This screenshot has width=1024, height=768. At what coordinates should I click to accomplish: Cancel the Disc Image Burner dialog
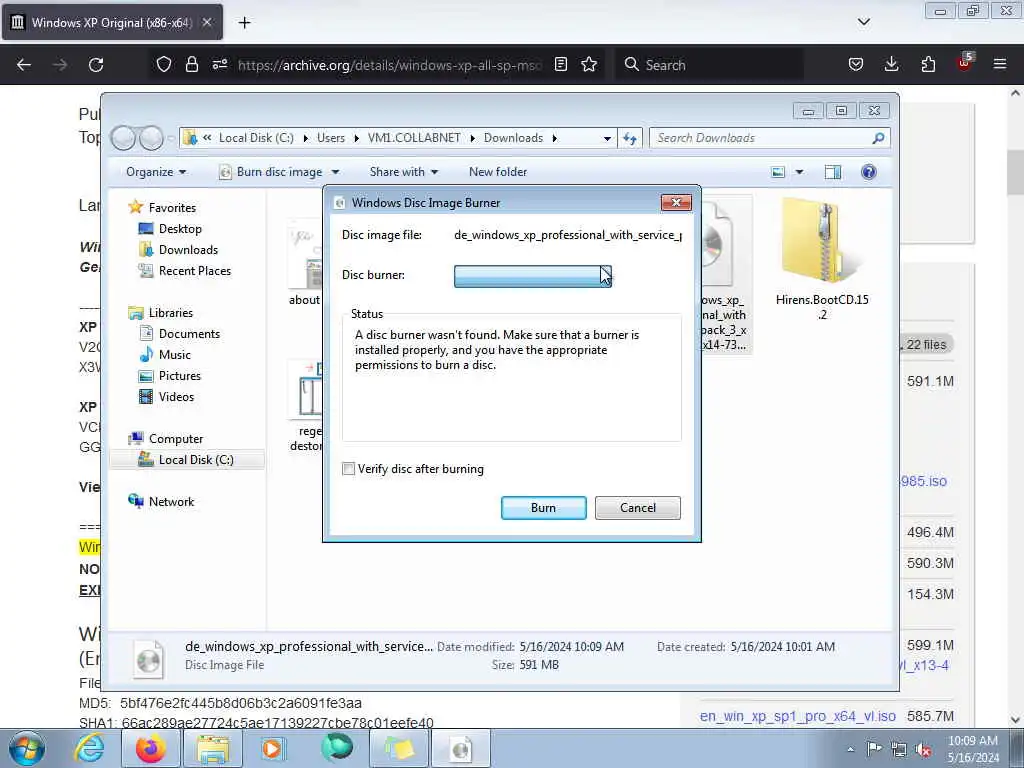637,508
